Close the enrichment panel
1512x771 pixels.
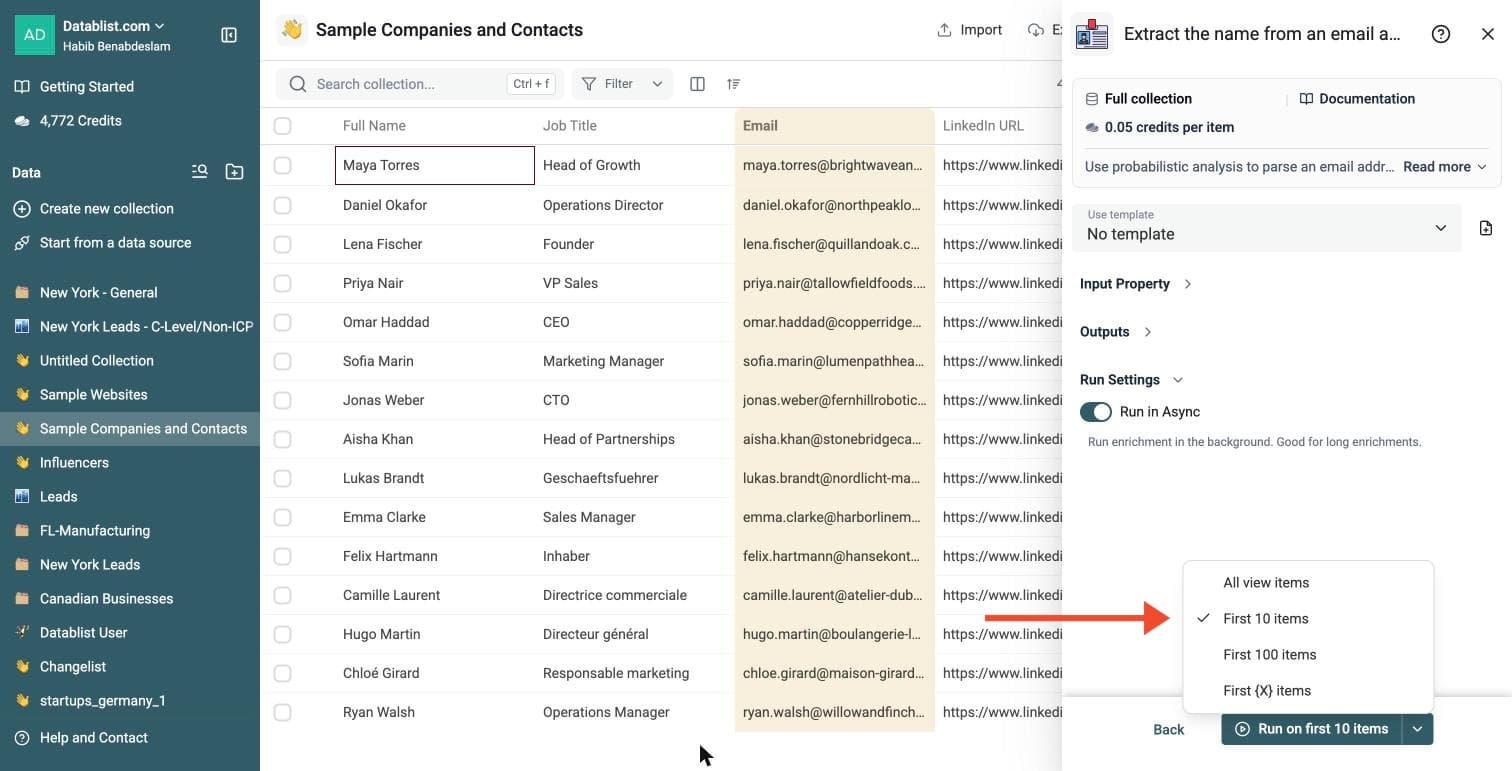[x=1488, y=34]
